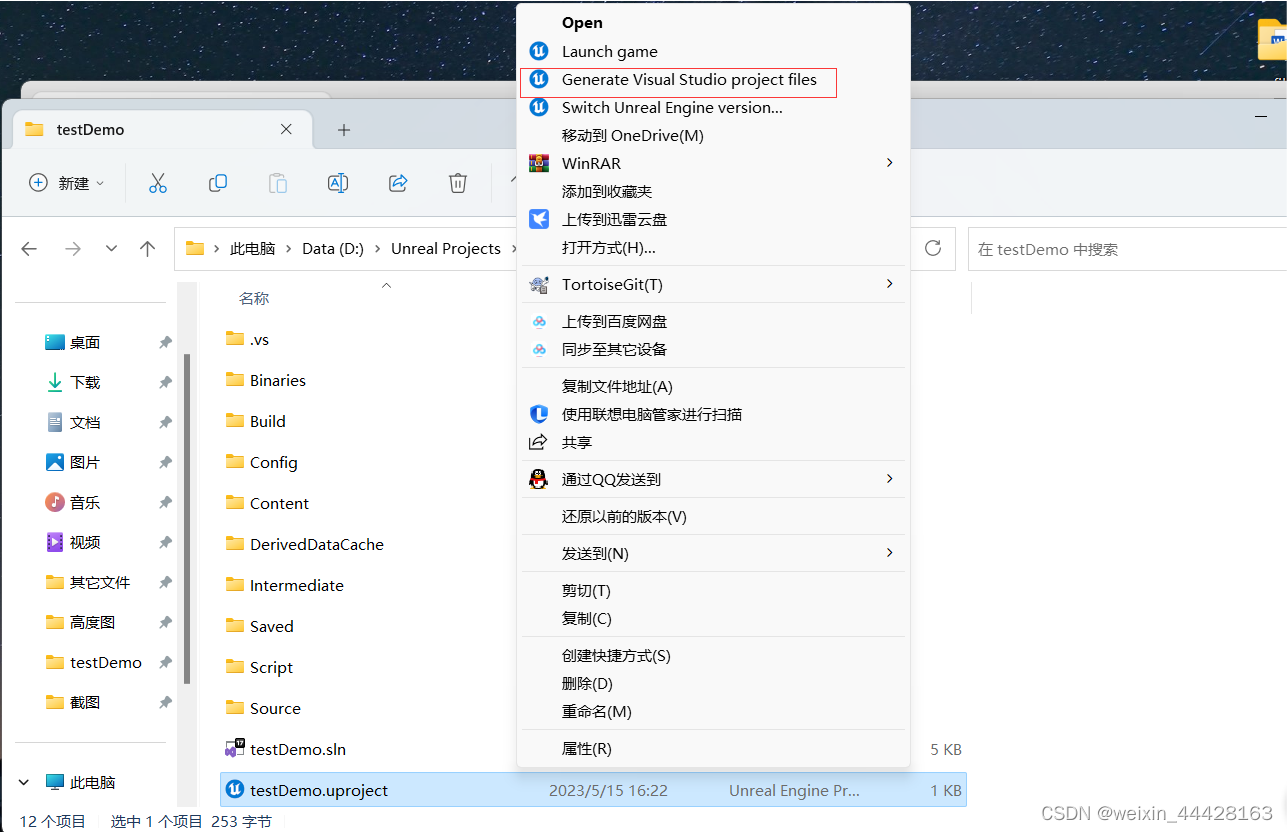The width and height of the screenshot is (1288, 832).
Task: Choose 上传到迅雷云盘 entry
Action: (713, 219)
